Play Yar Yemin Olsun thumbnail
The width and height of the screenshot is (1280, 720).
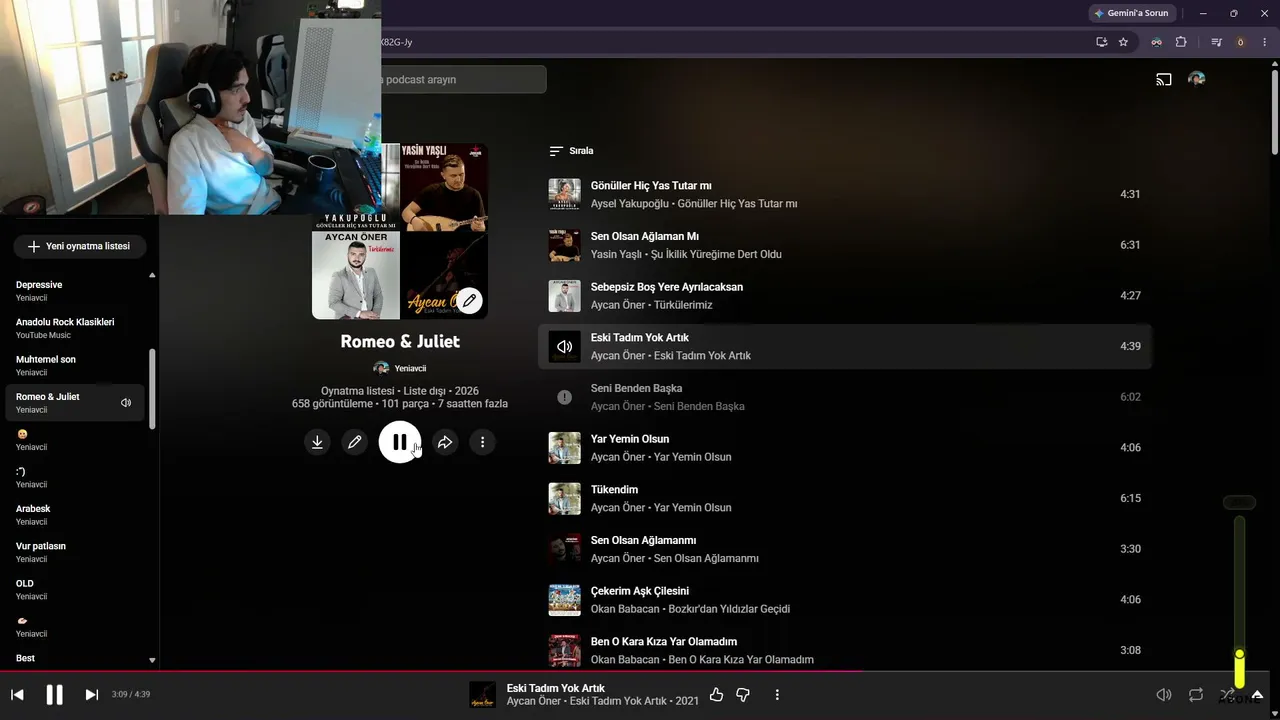pos(564,448)
